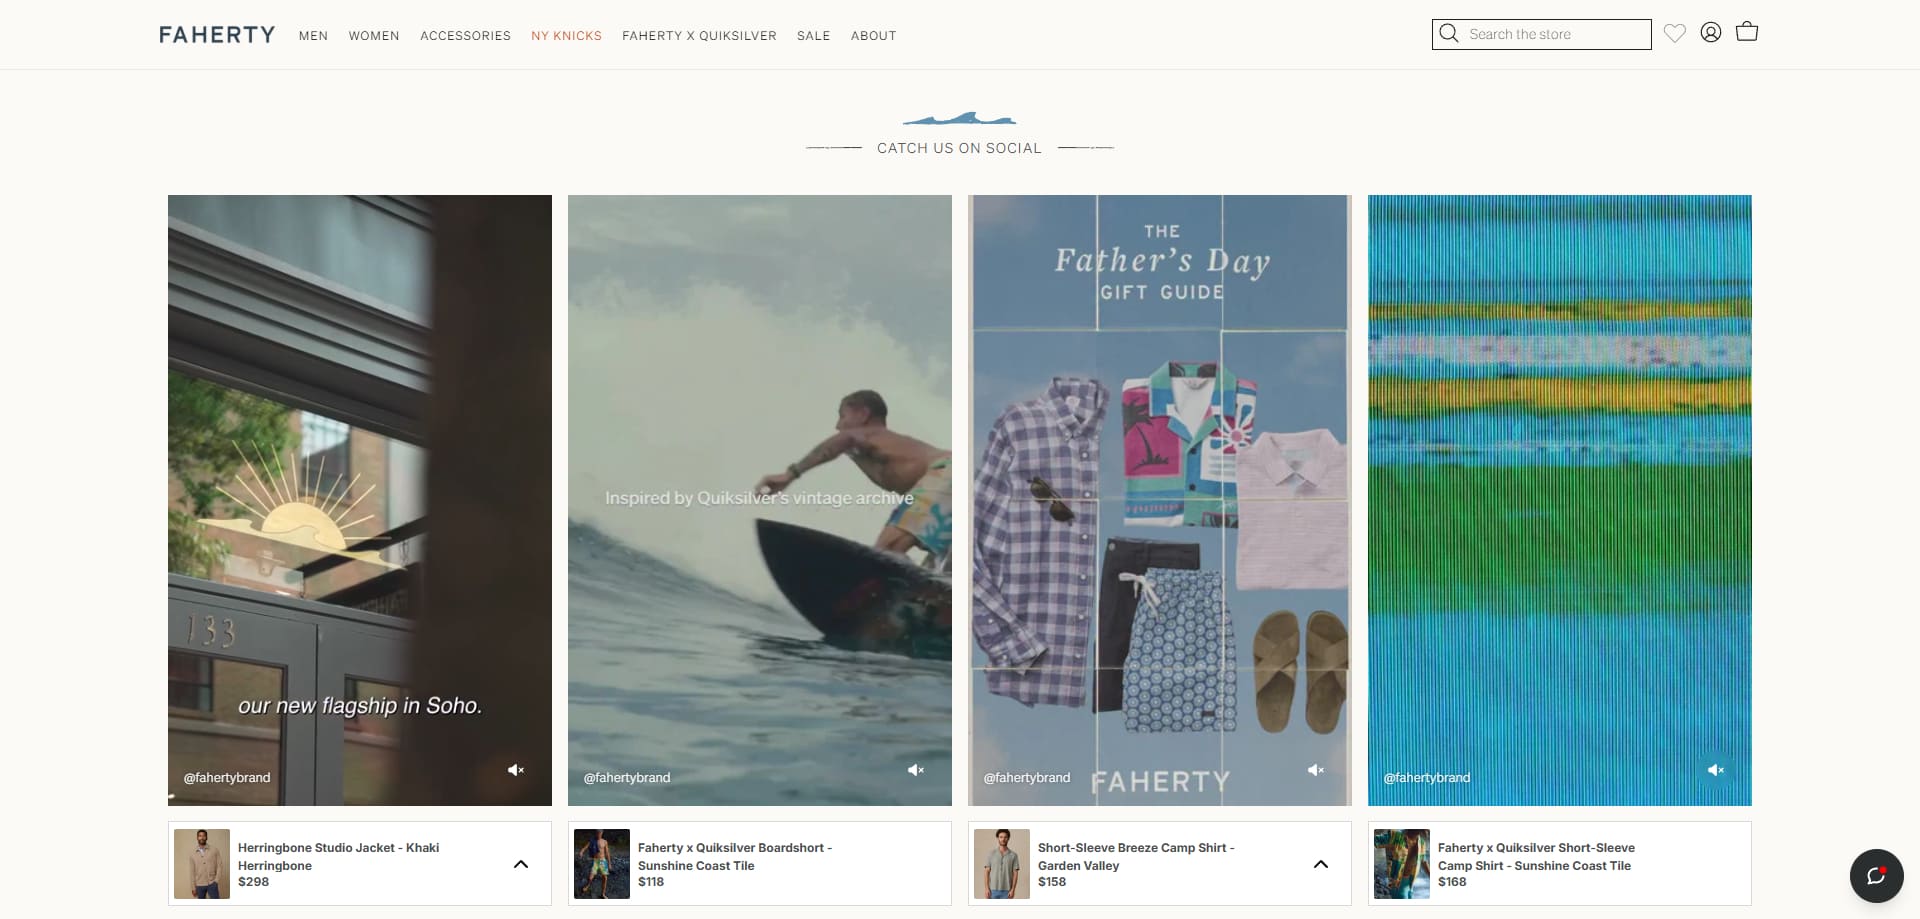
Task: Open wishlist heart icon
Action: click(x=1675, y=33)
